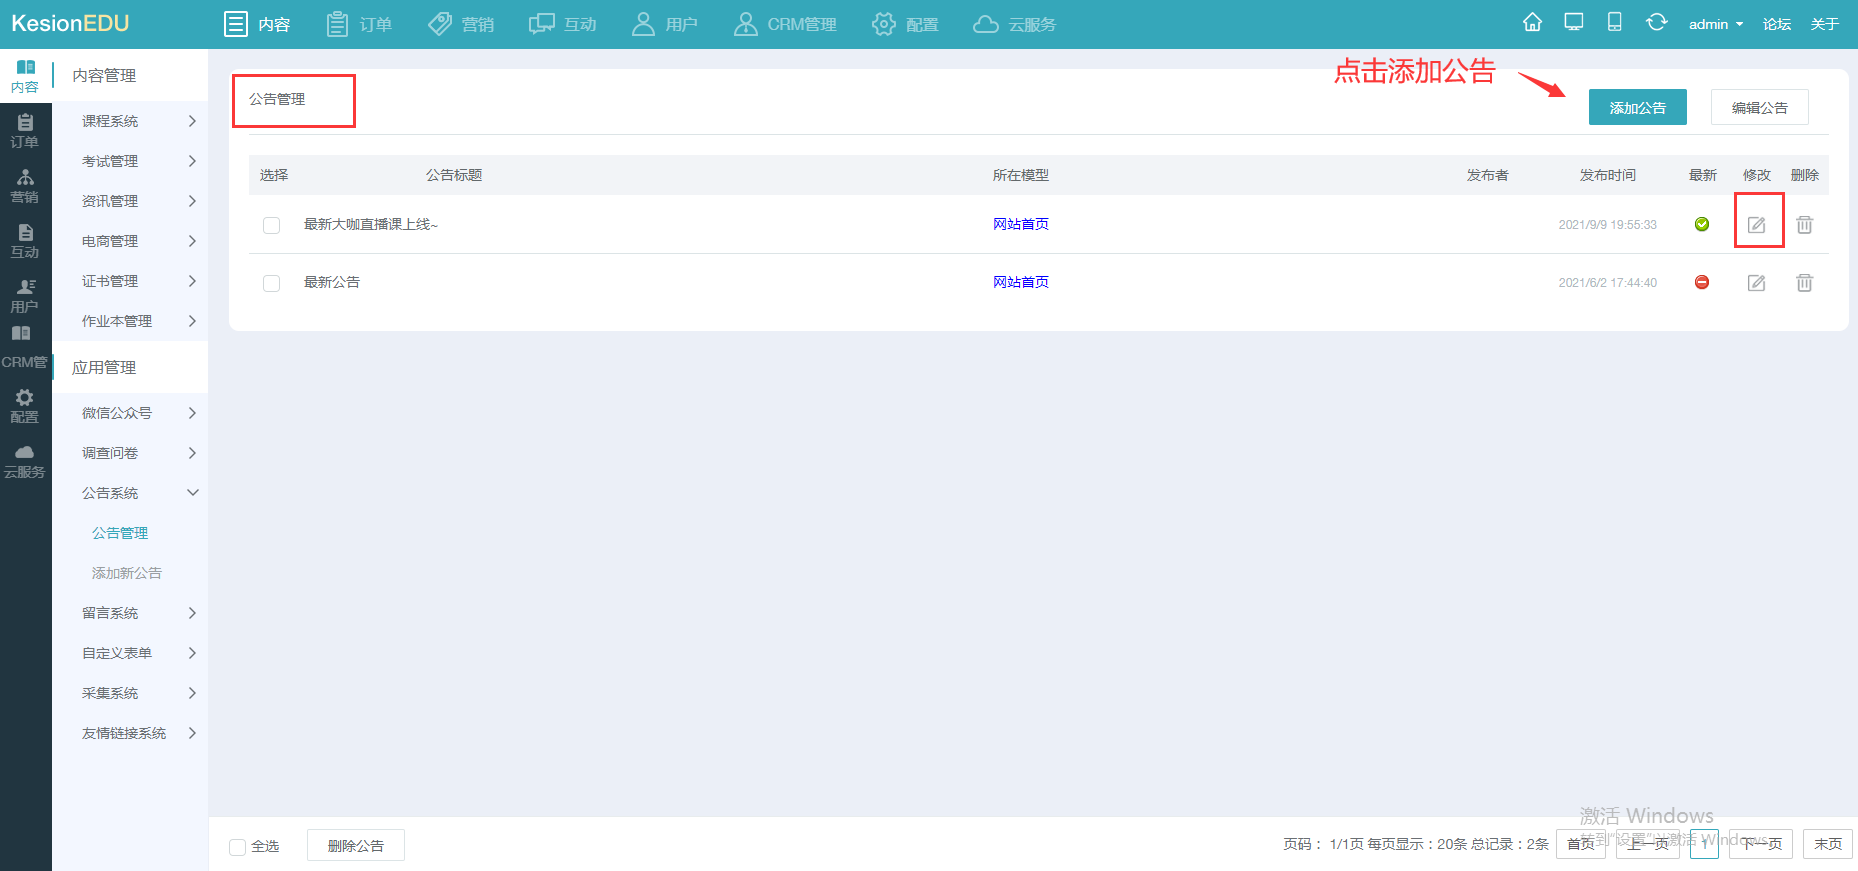Edit the 最新公告 announcement
Viewport: 1858px width, 871px height.
[x=1756, y=283]
